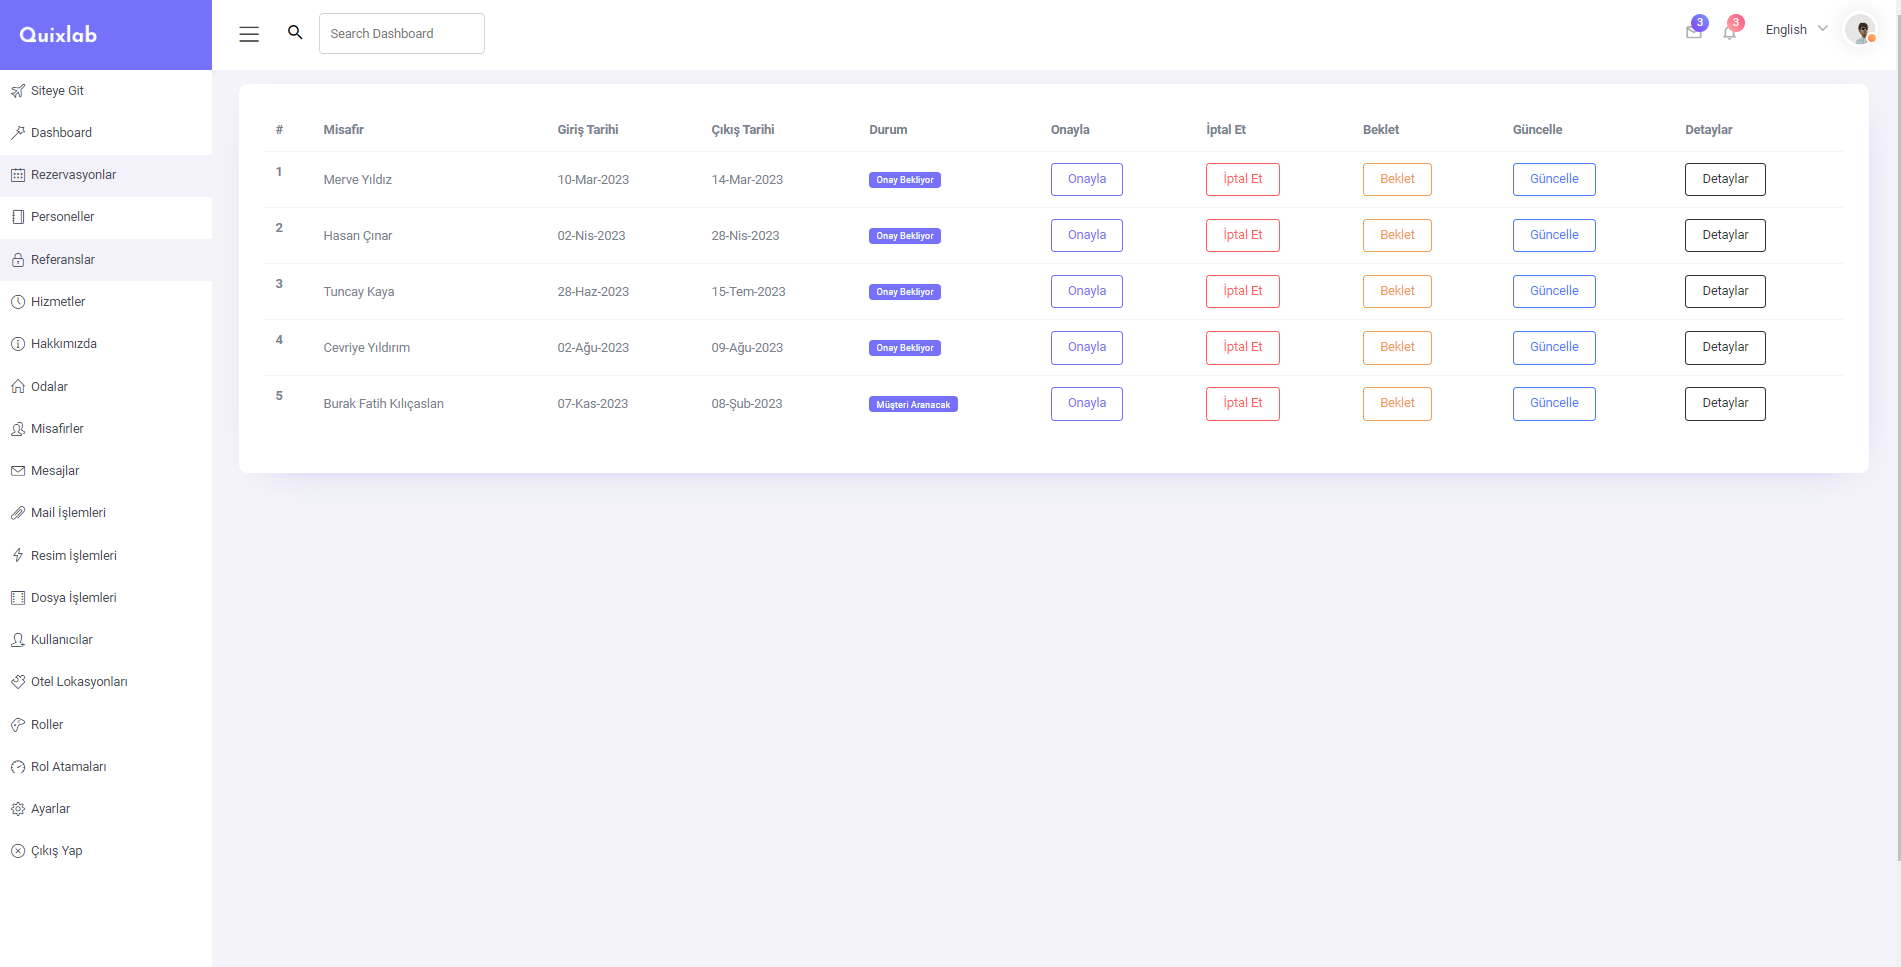Viewport: 1901px width, 967px height.
Task: Click the Rol Atamaları gauge icon
Action: pos(18,767)
